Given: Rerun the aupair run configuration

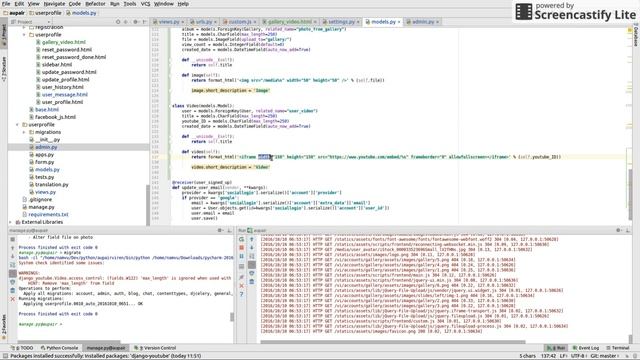Looking at the screenshot, I should (x=241, y=239).
